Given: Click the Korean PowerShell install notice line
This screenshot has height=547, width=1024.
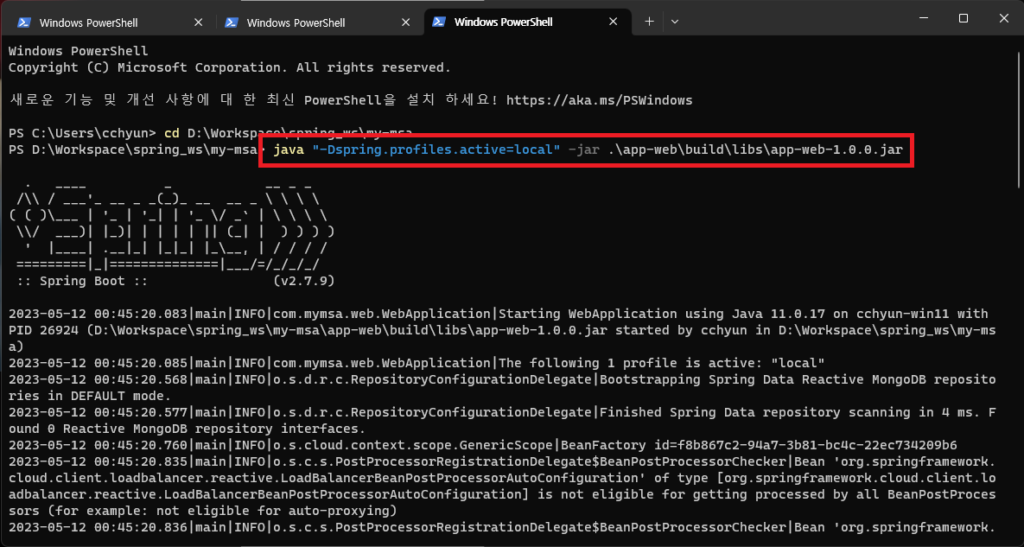Looking at the screenshot, I should point(350,101).
